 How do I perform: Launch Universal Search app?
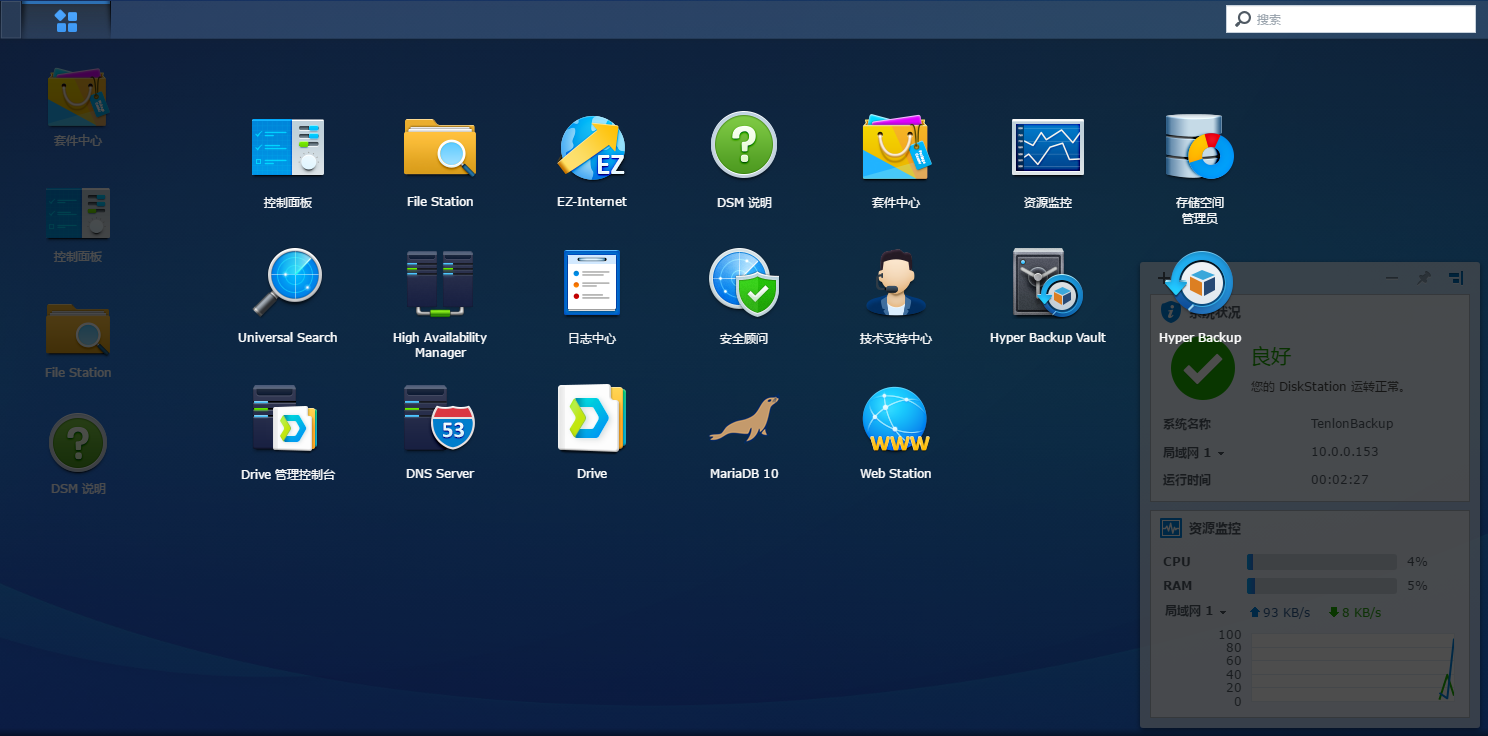pyautogui.click(x=288, y=283)
